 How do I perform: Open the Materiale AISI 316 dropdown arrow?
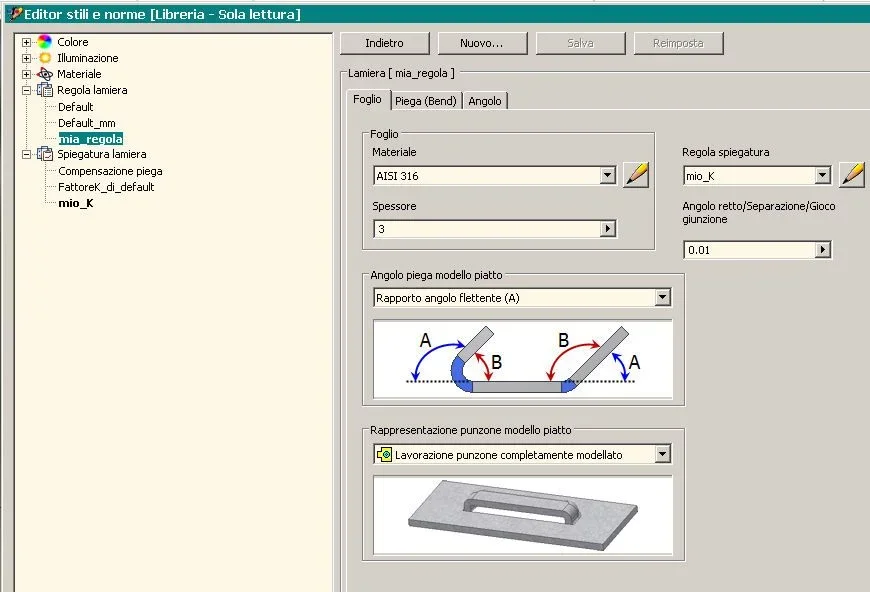tap(608, 176)
